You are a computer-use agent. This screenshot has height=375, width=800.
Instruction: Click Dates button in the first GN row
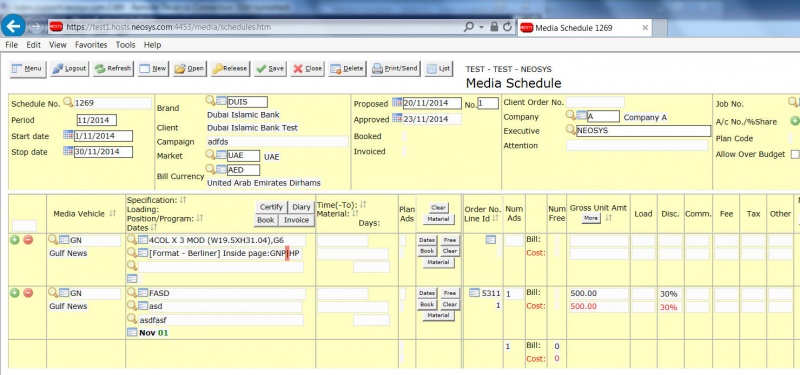point(427,240)
